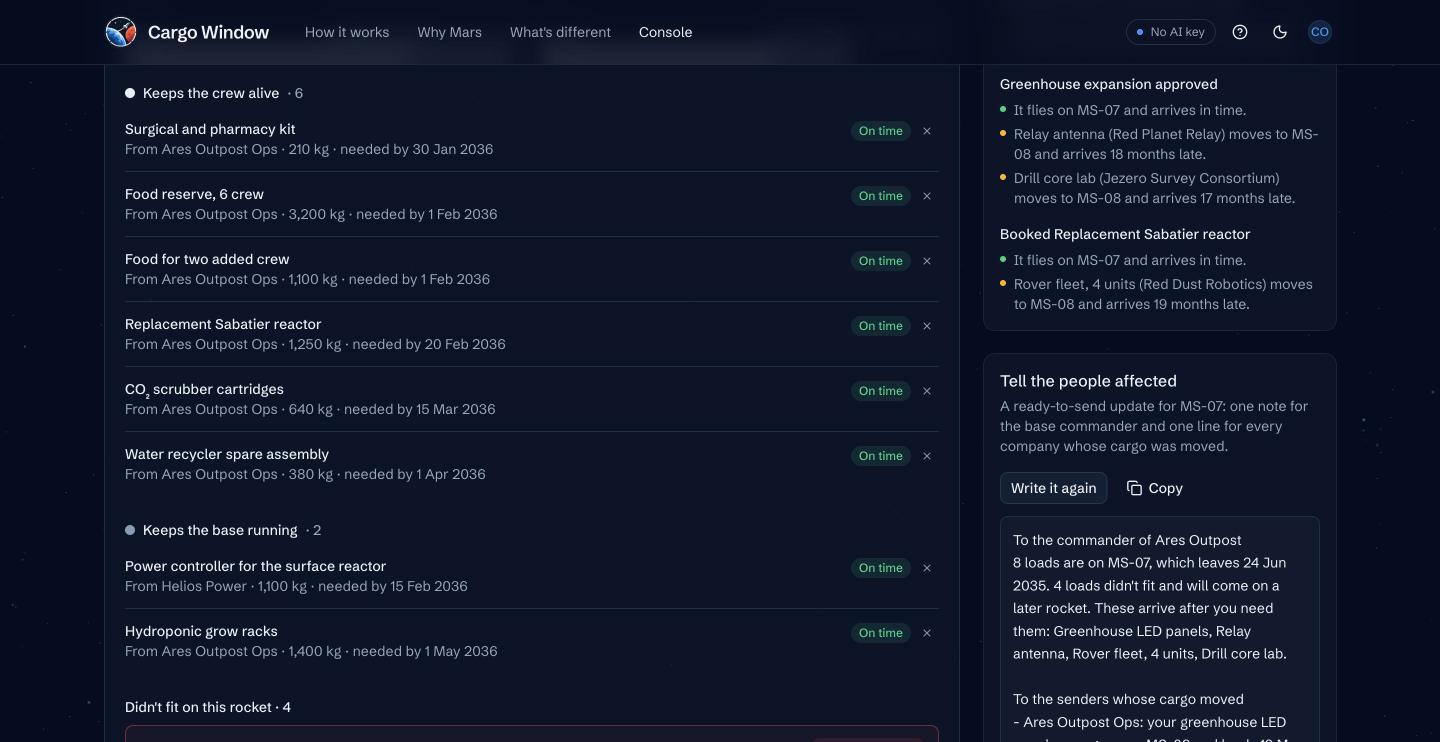Screen dimensions: 1440x742
Task: Open the help question mark icon
Action: click(1240, 32)
